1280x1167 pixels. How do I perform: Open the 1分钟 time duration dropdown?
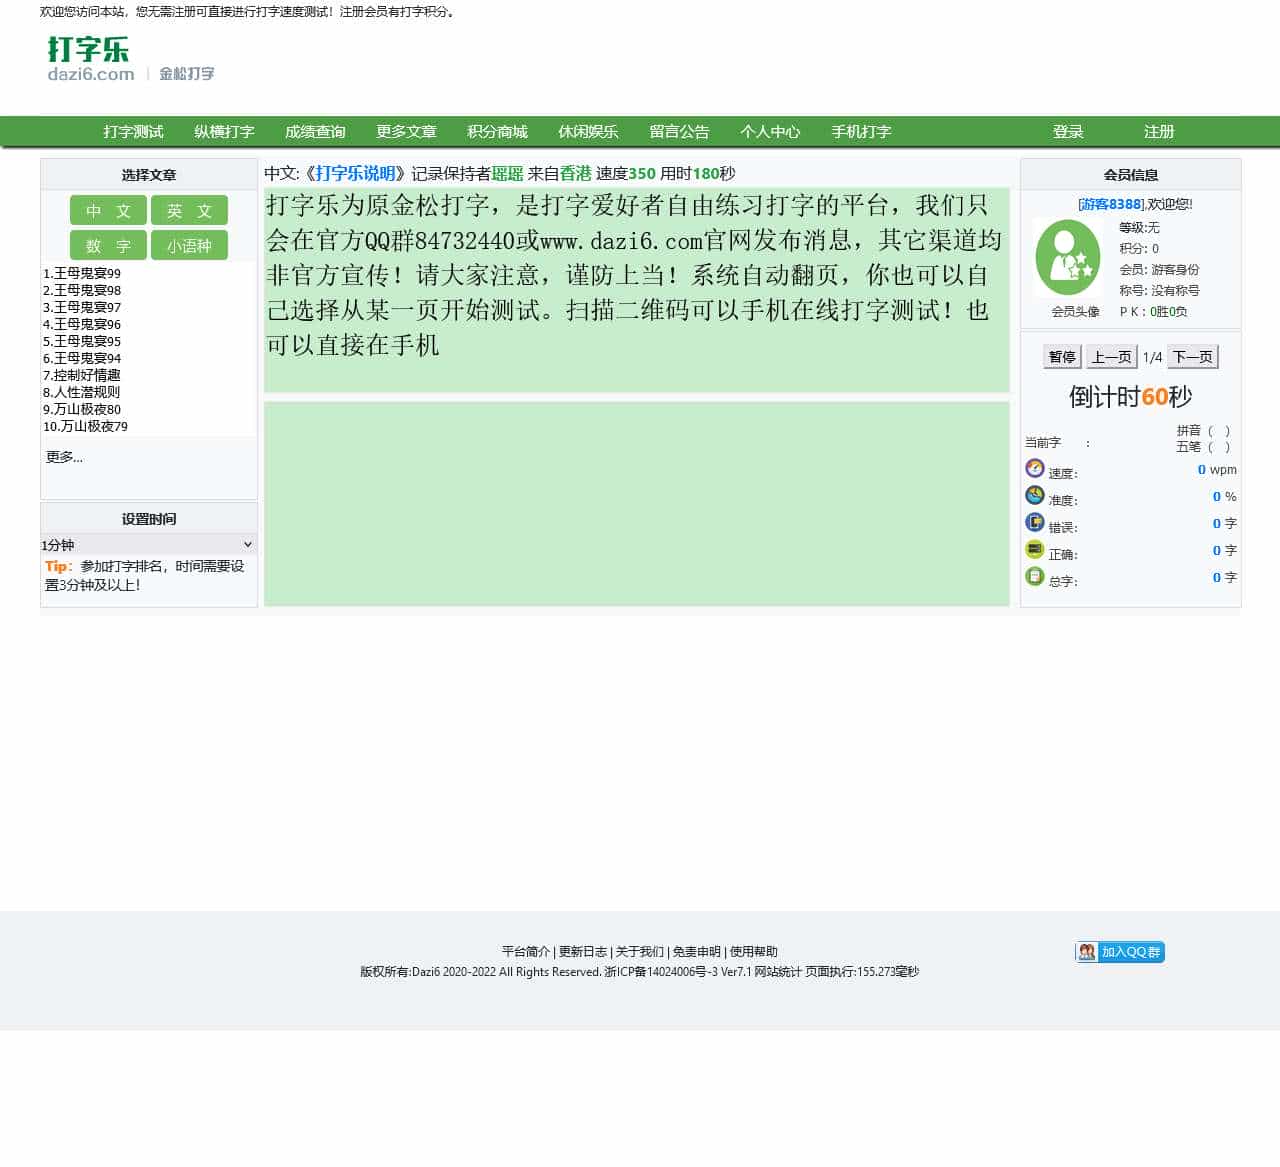coord(148,544)
